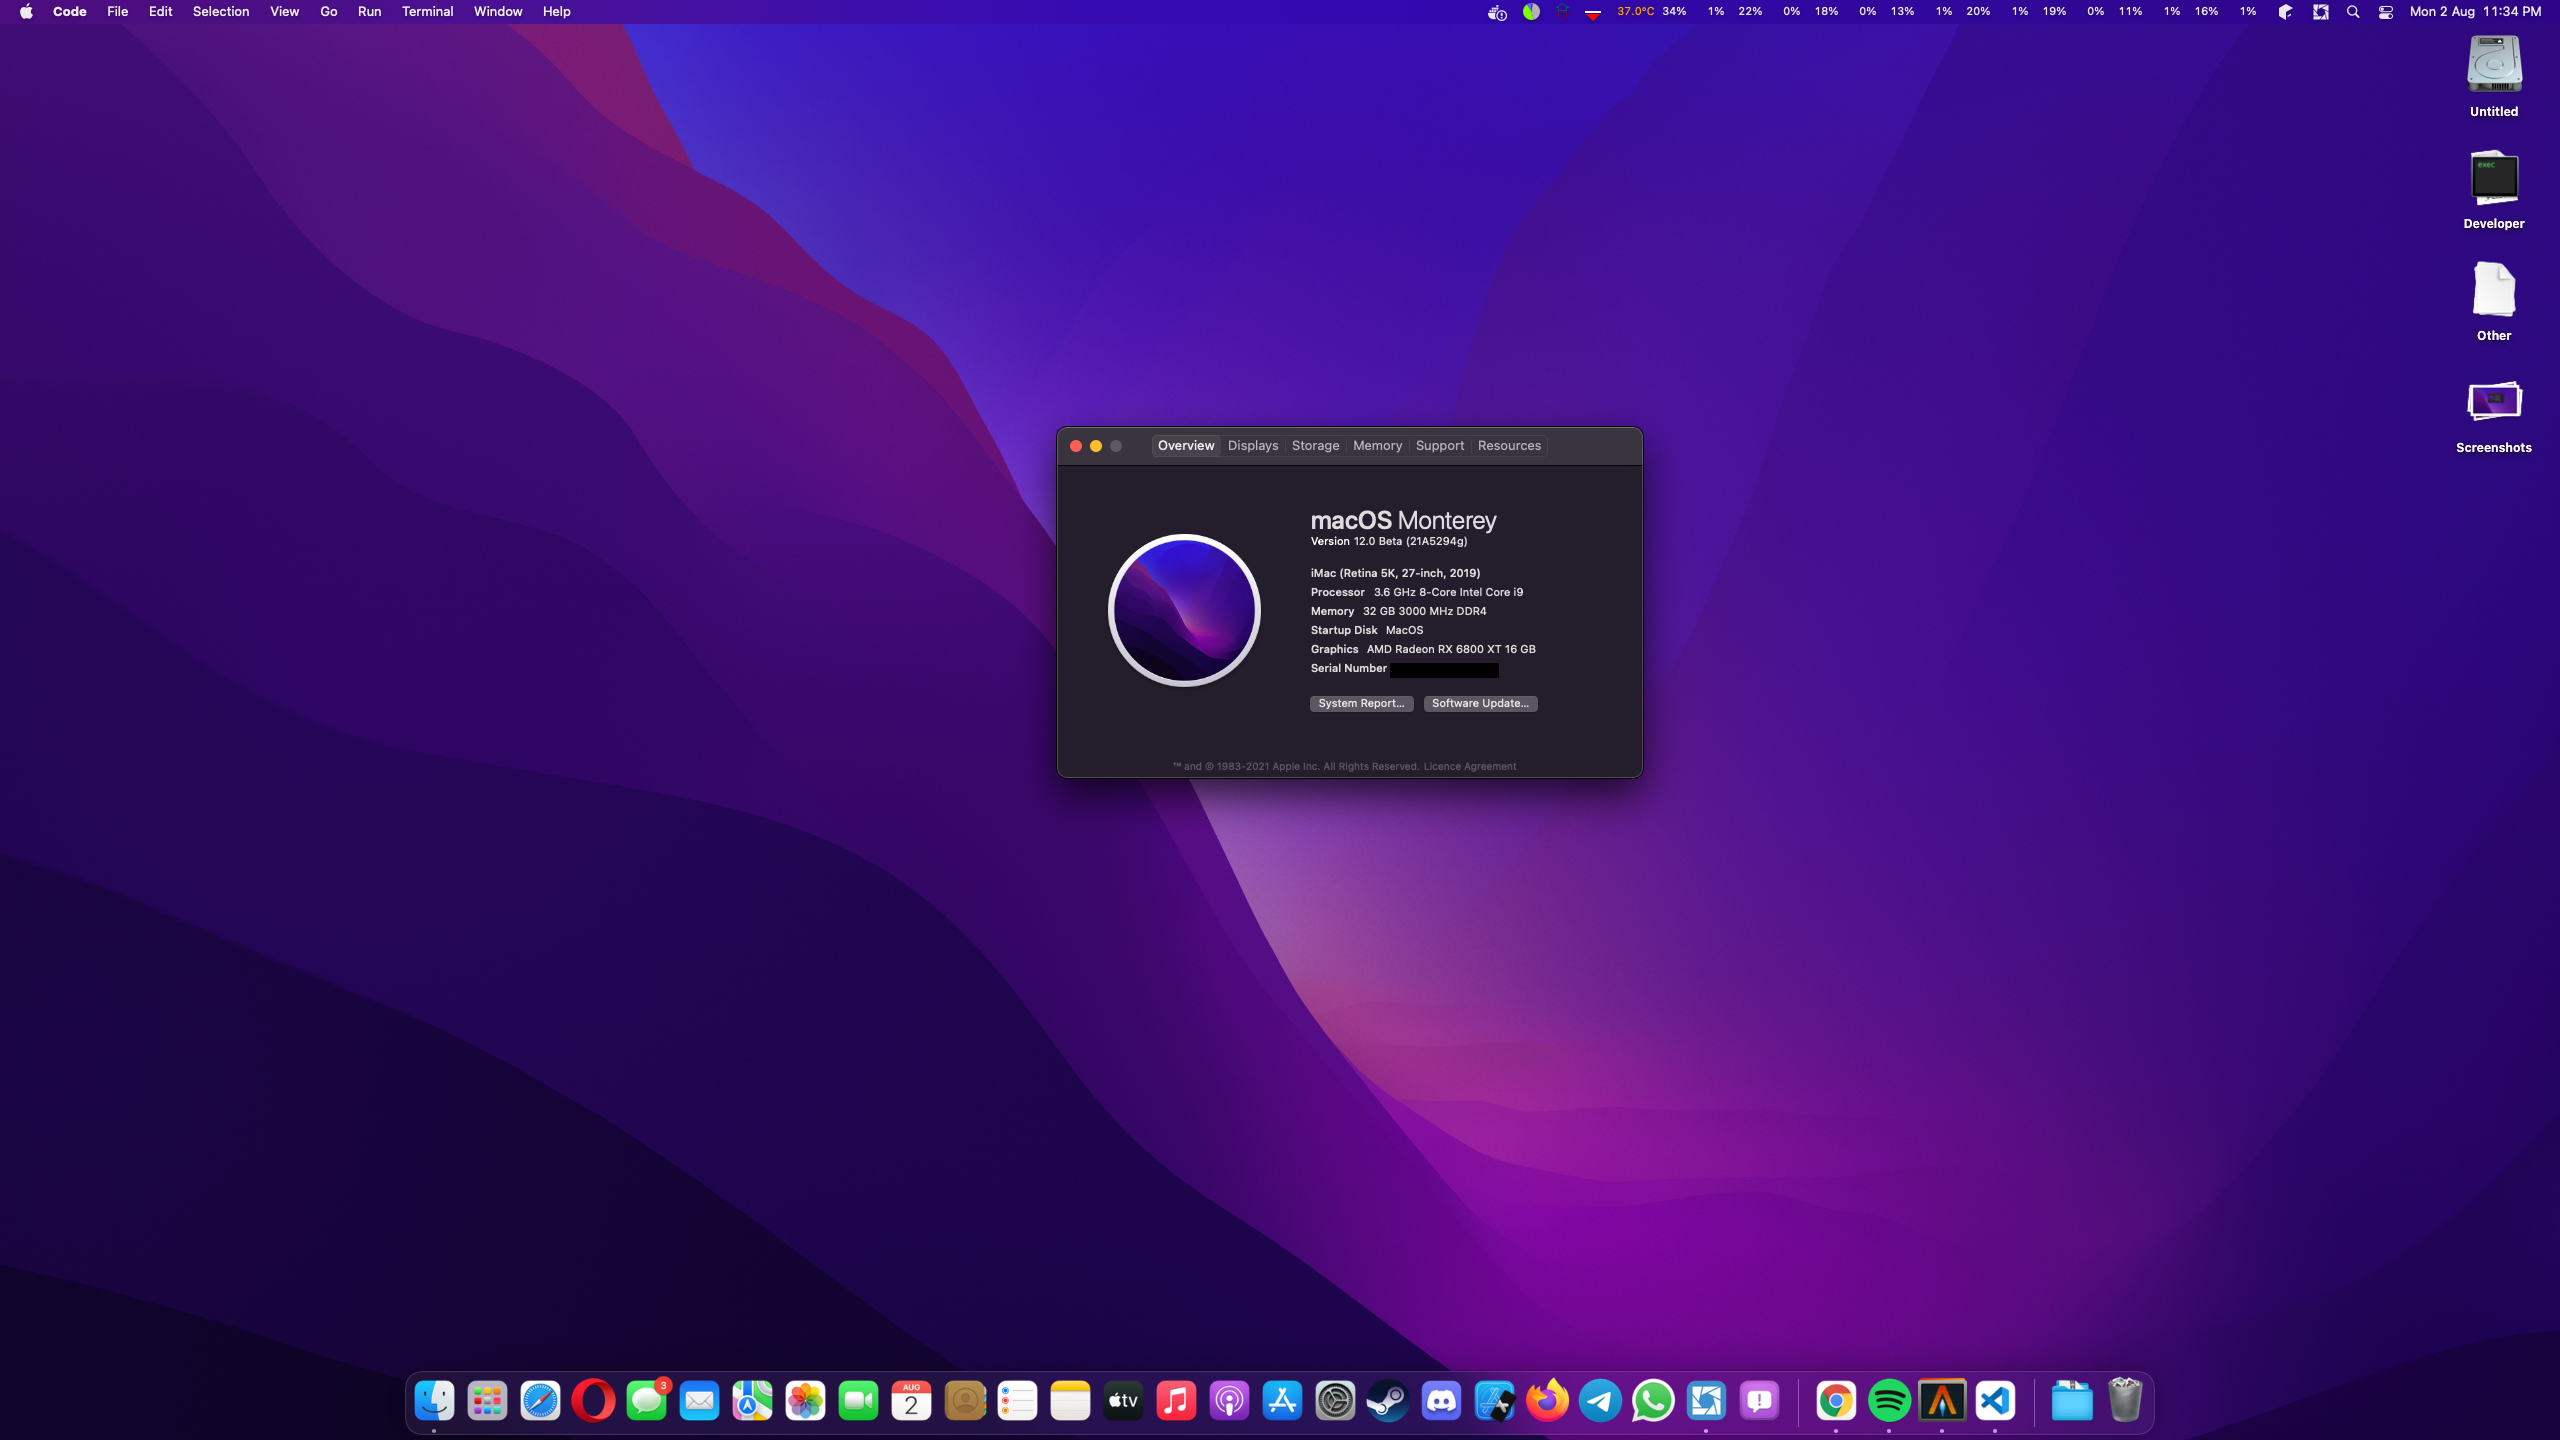
Task: Open the Trash in the Dock
Action: [x=2125, y=1401]
